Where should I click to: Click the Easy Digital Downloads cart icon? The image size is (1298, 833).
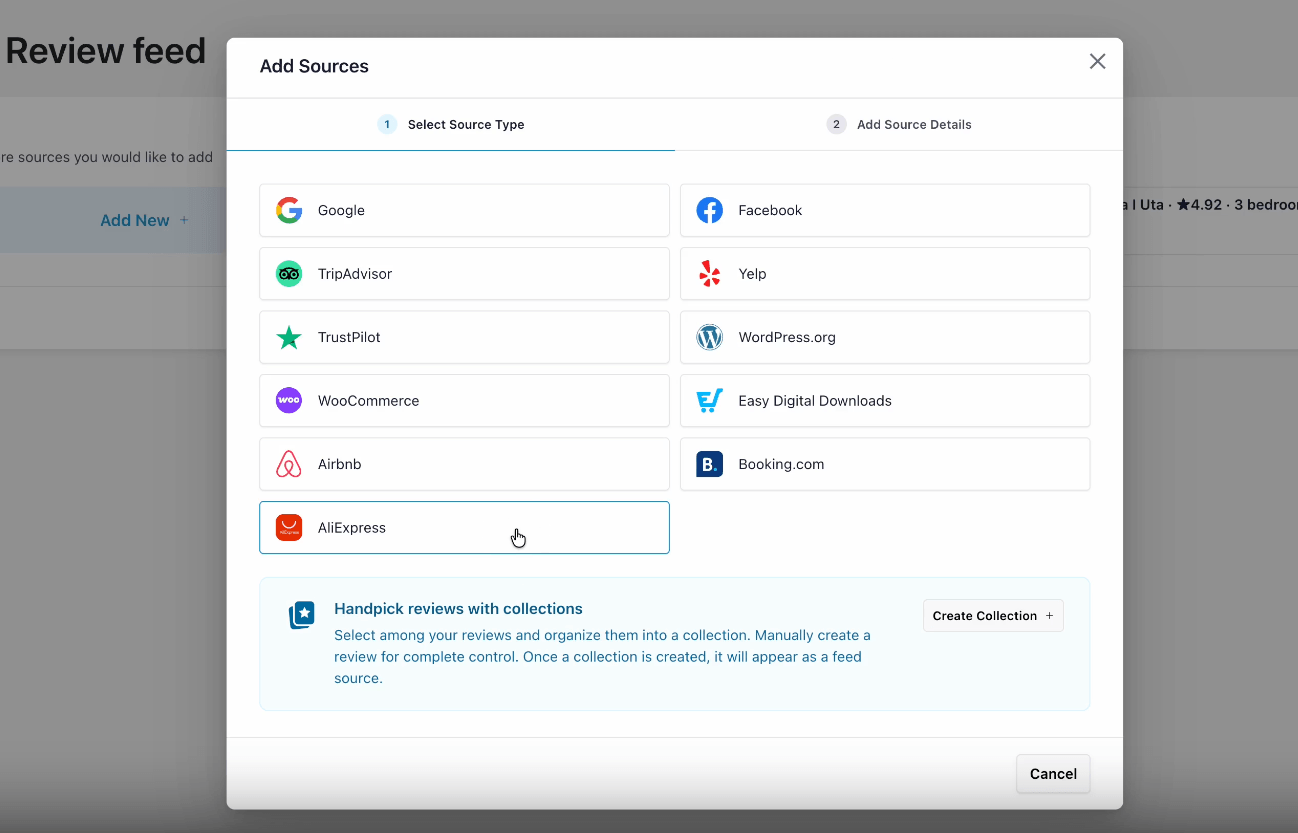pos(709,401)
